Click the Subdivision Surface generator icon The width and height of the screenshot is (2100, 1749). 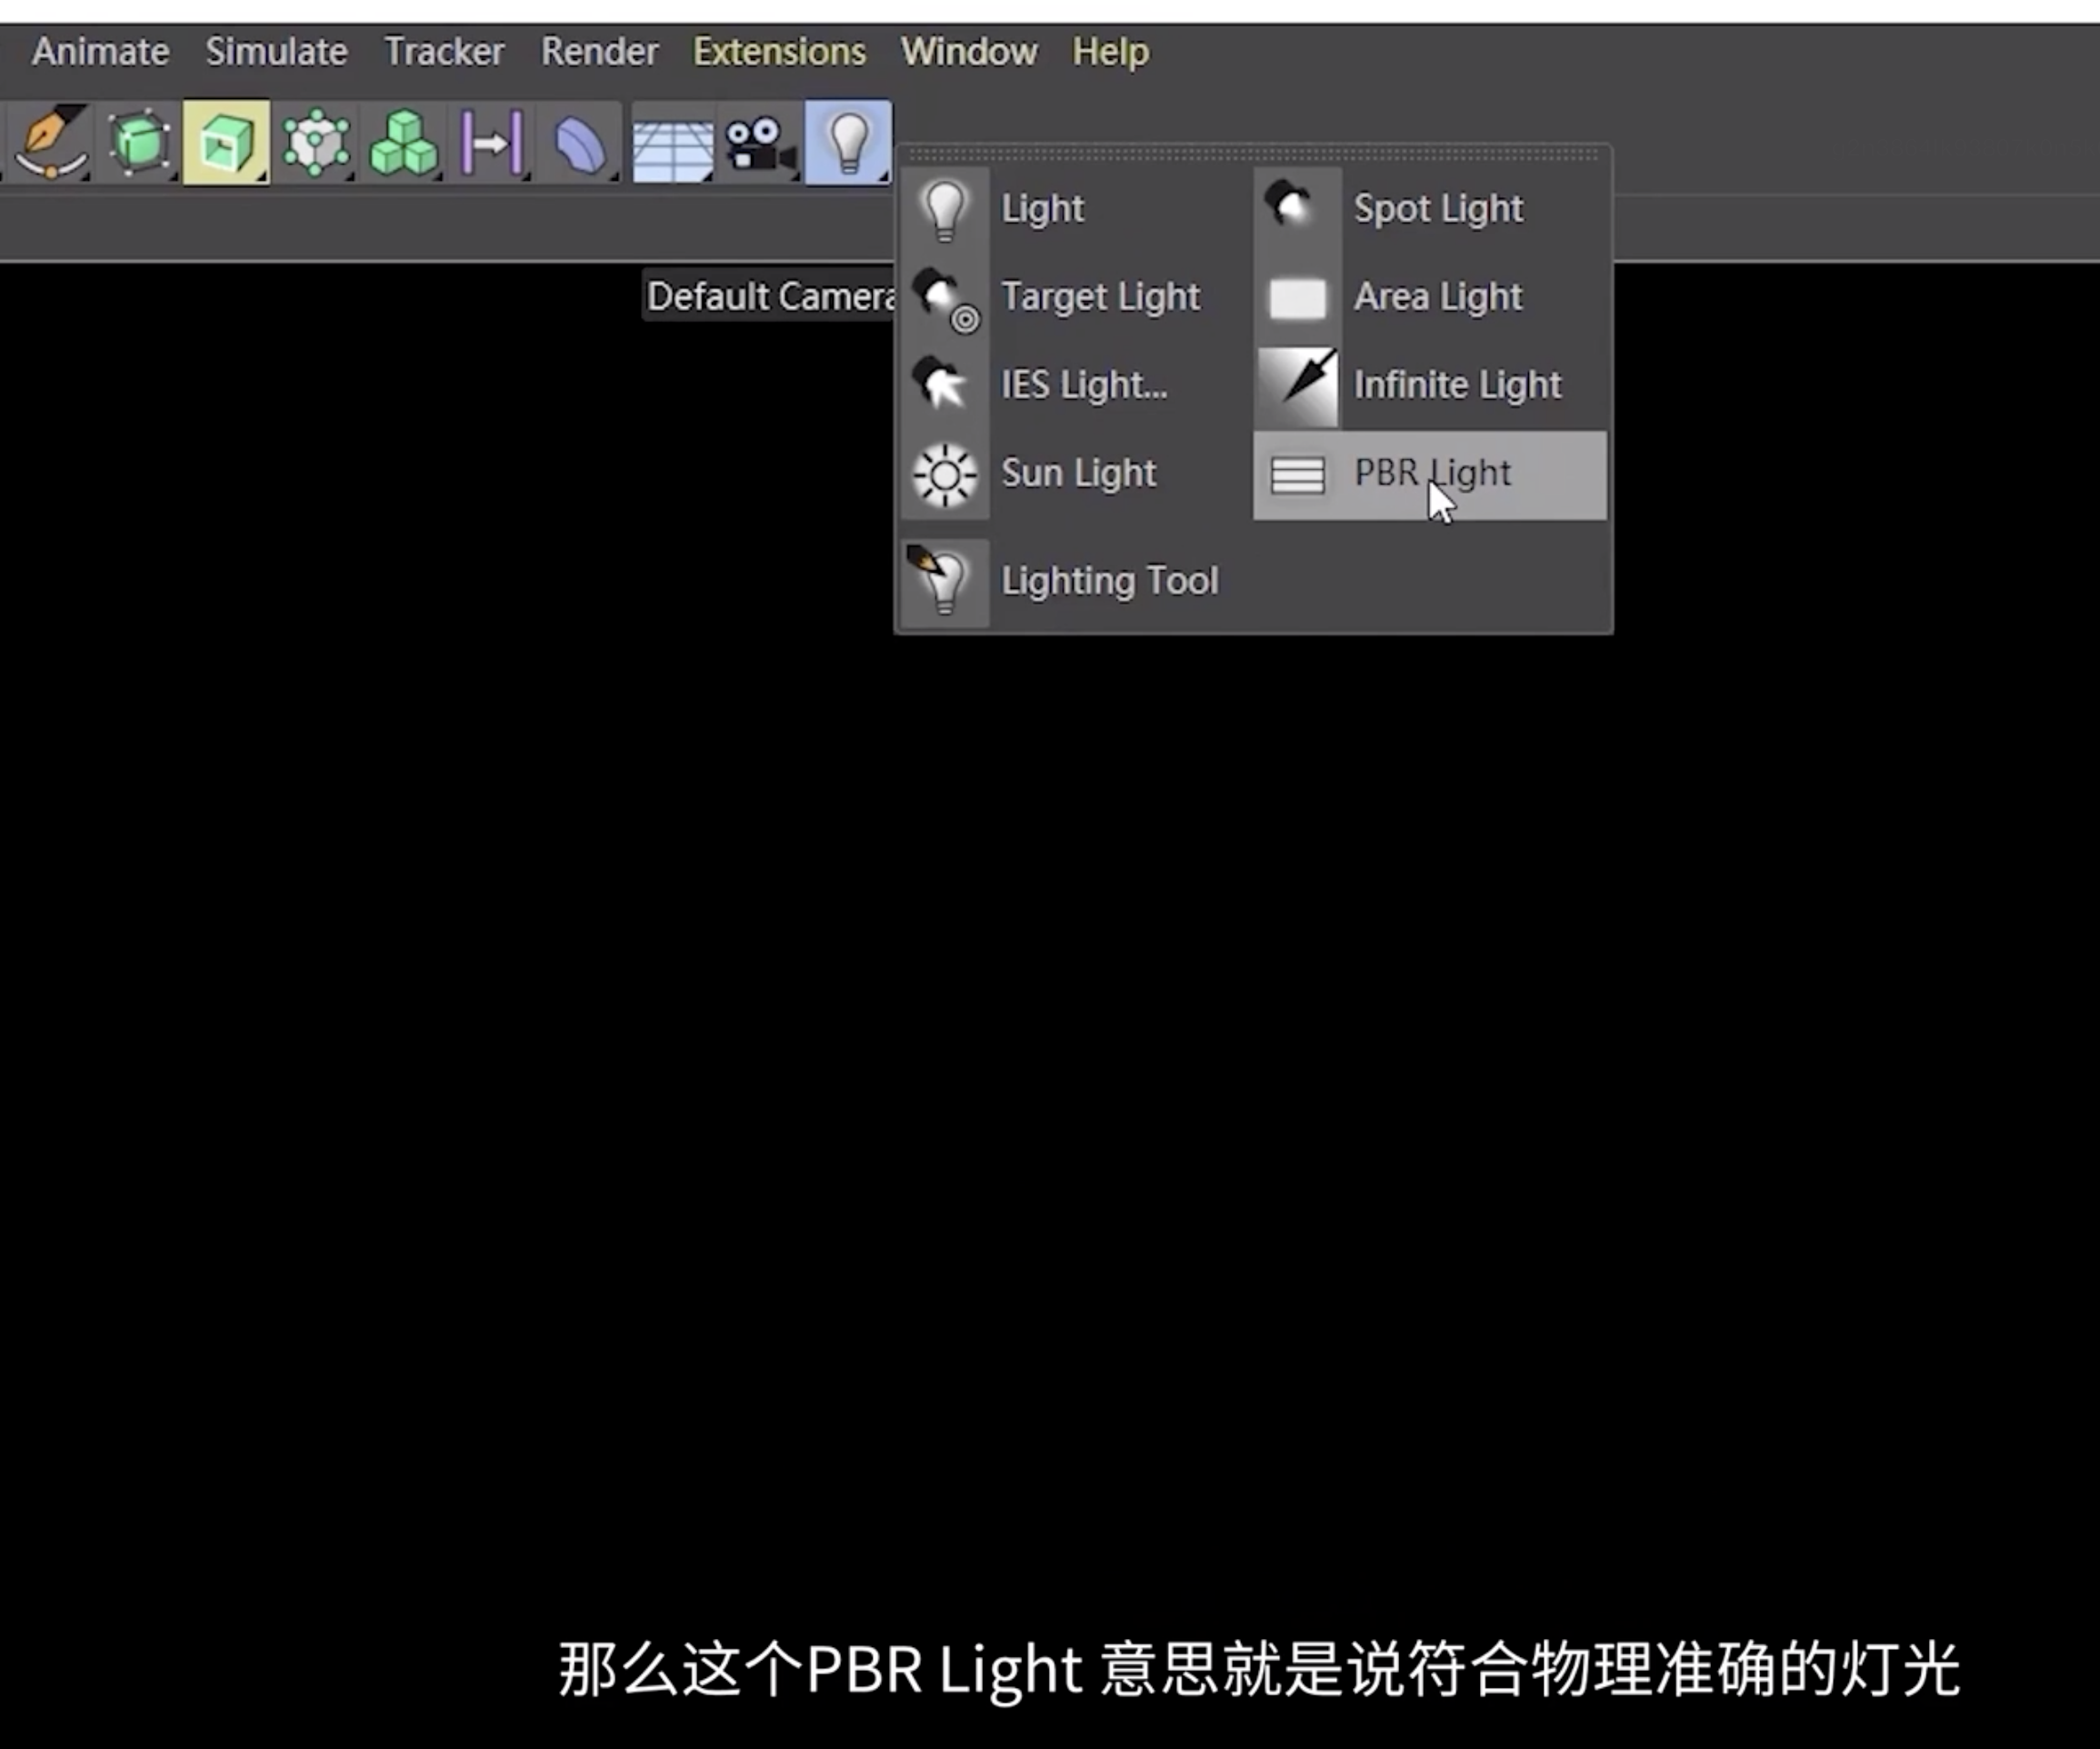139,142
